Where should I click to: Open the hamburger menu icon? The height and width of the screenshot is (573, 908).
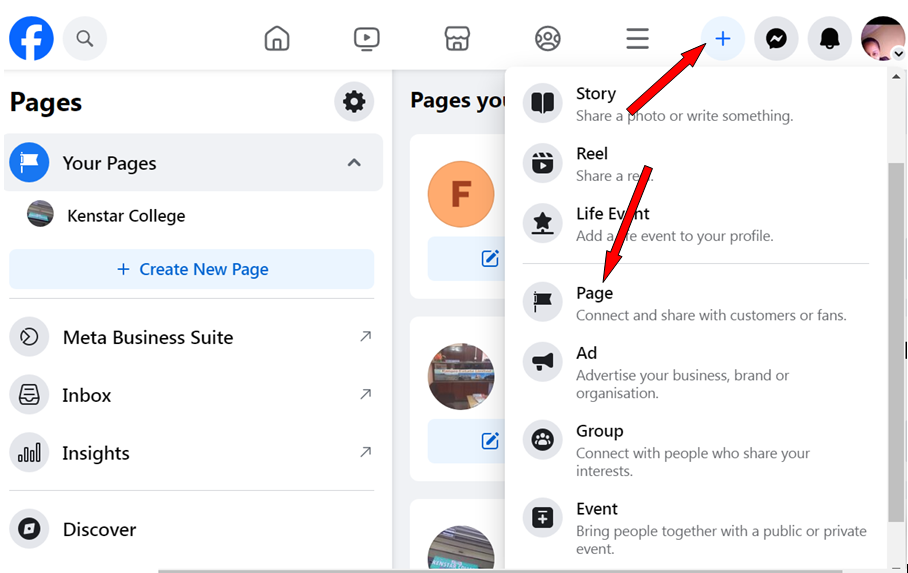[637, 39]
